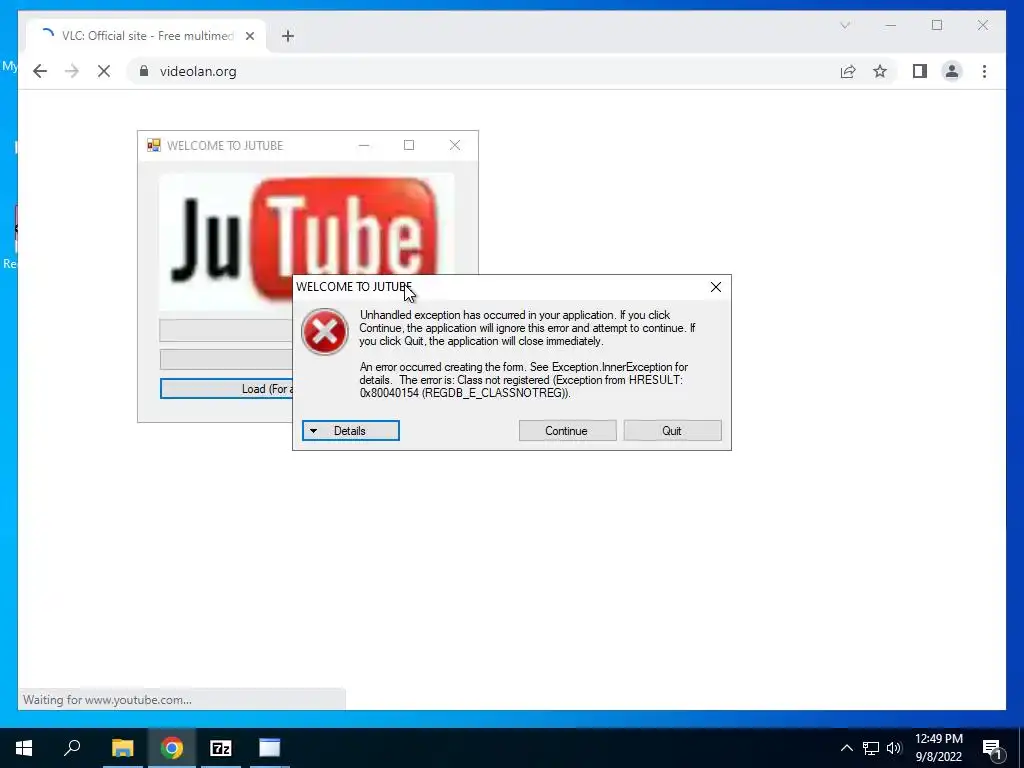Image resolution: width=1024 pixels, height=768 pixels.
Task: Open Chrome three-dot menu
Action: coord(984,71)
